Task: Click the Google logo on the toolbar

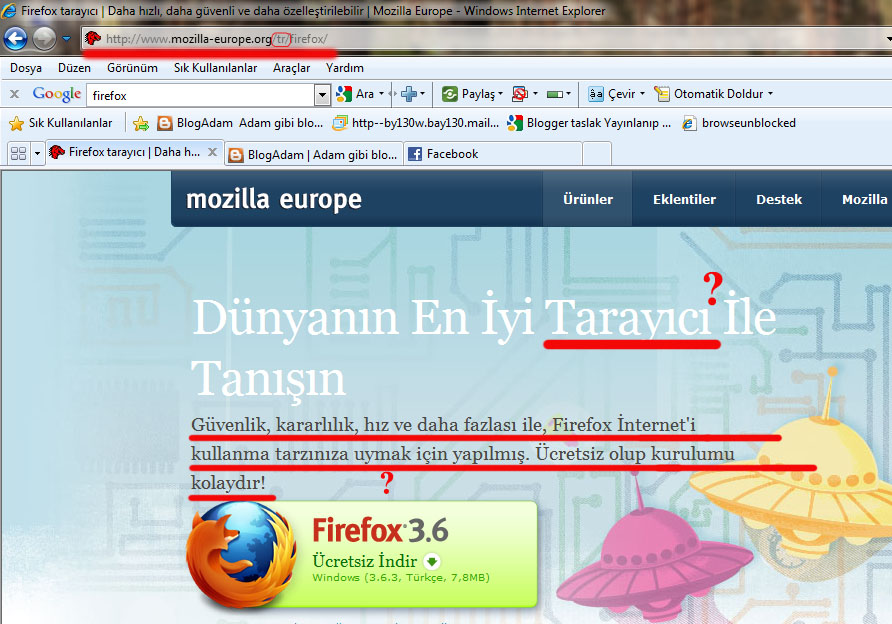Action: [56, 94]
